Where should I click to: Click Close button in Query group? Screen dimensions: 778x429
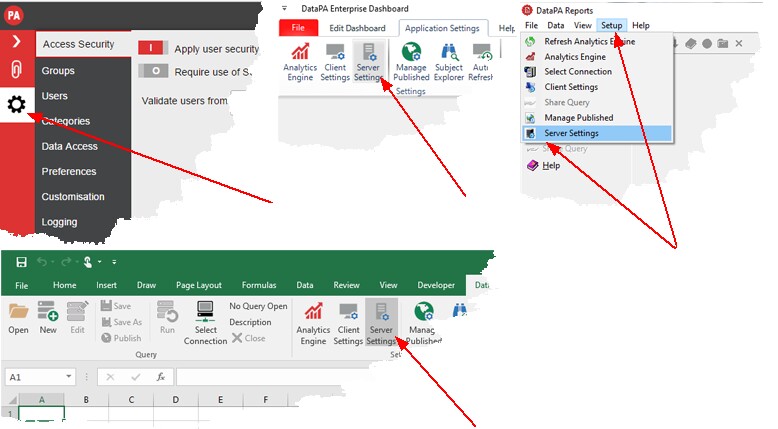tap(249, 338)
